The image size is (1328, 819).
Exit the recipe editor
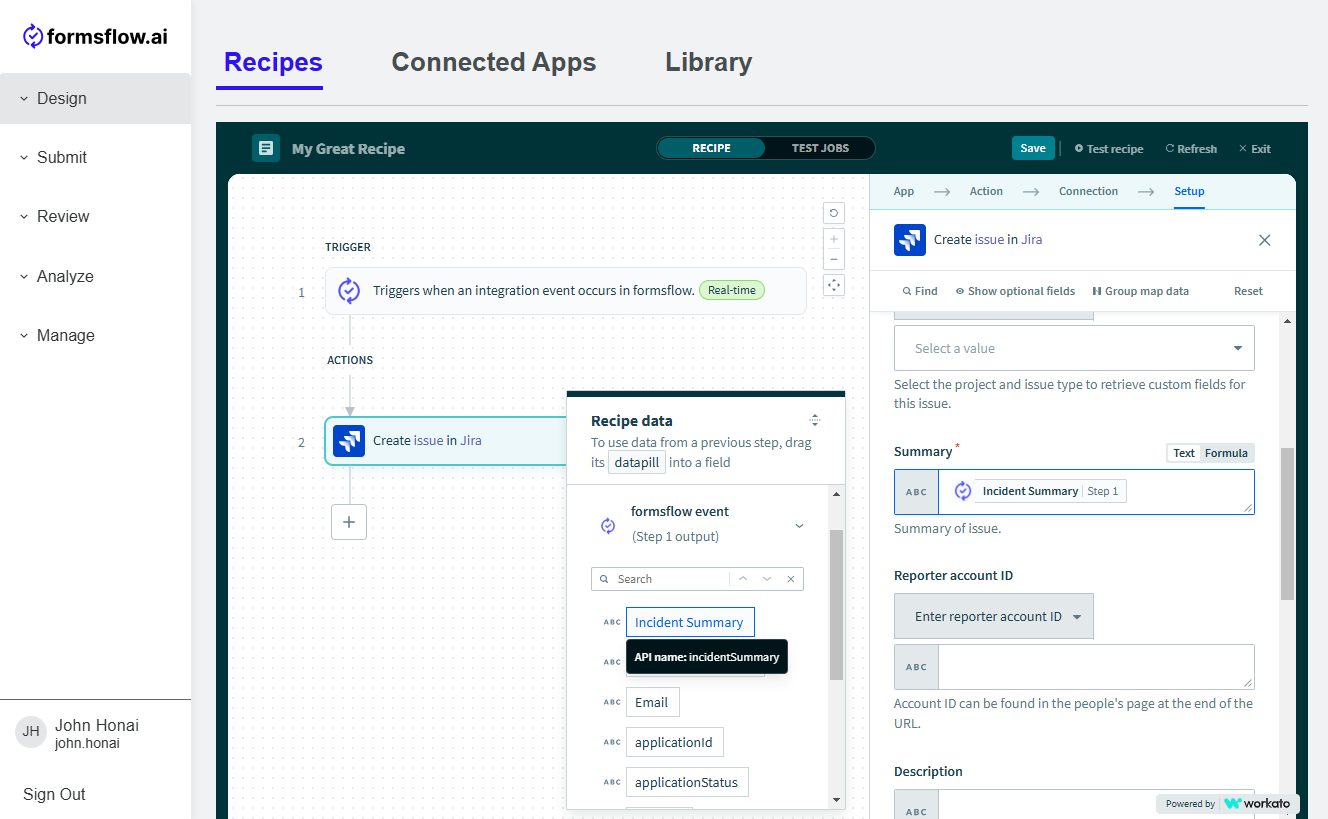(x=1255, y=148)
